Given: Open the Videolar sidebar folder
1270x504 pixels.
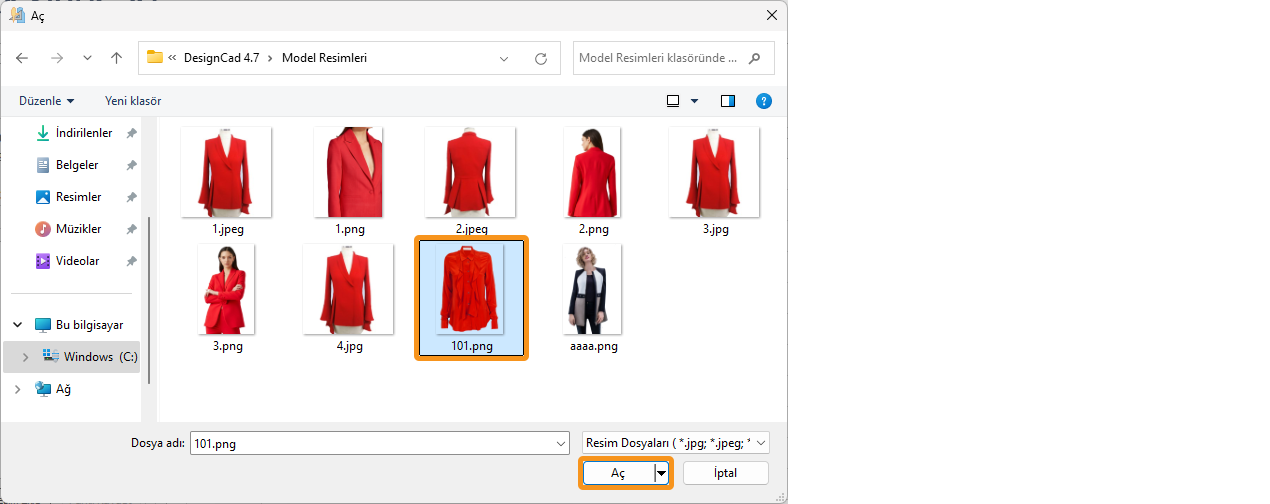Looking at the screenshot, I should tap(77, 261).
